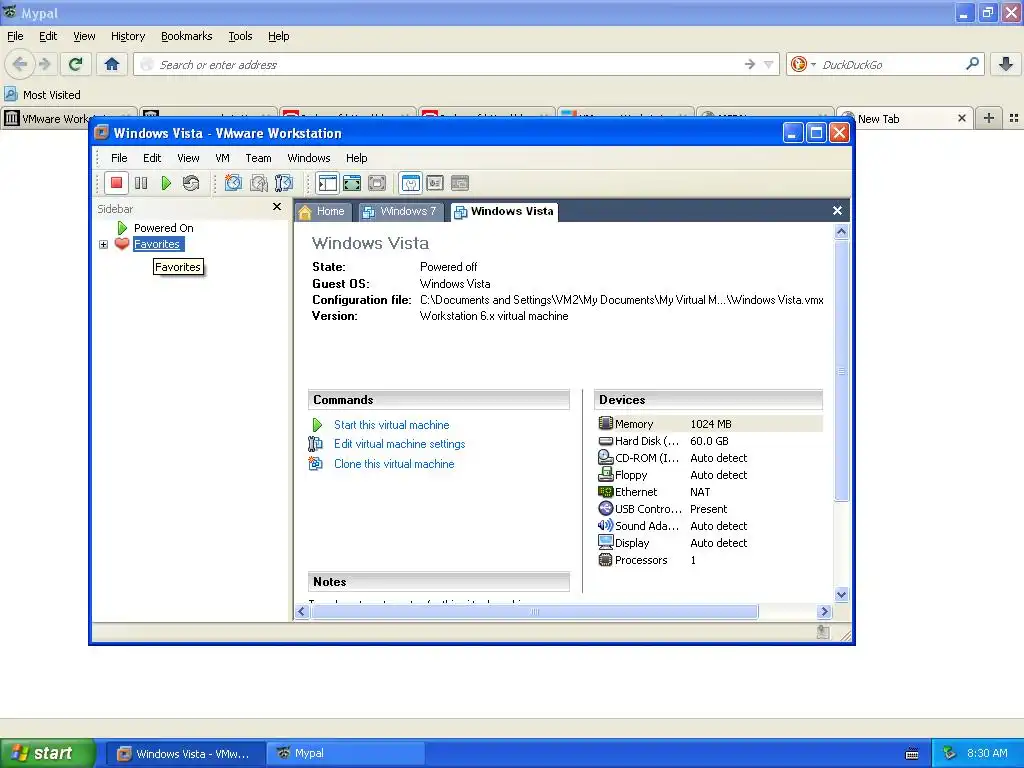Select the CD-ROM device row
1024x768 pixels.
pyautogui.click(x=709, y=458)
